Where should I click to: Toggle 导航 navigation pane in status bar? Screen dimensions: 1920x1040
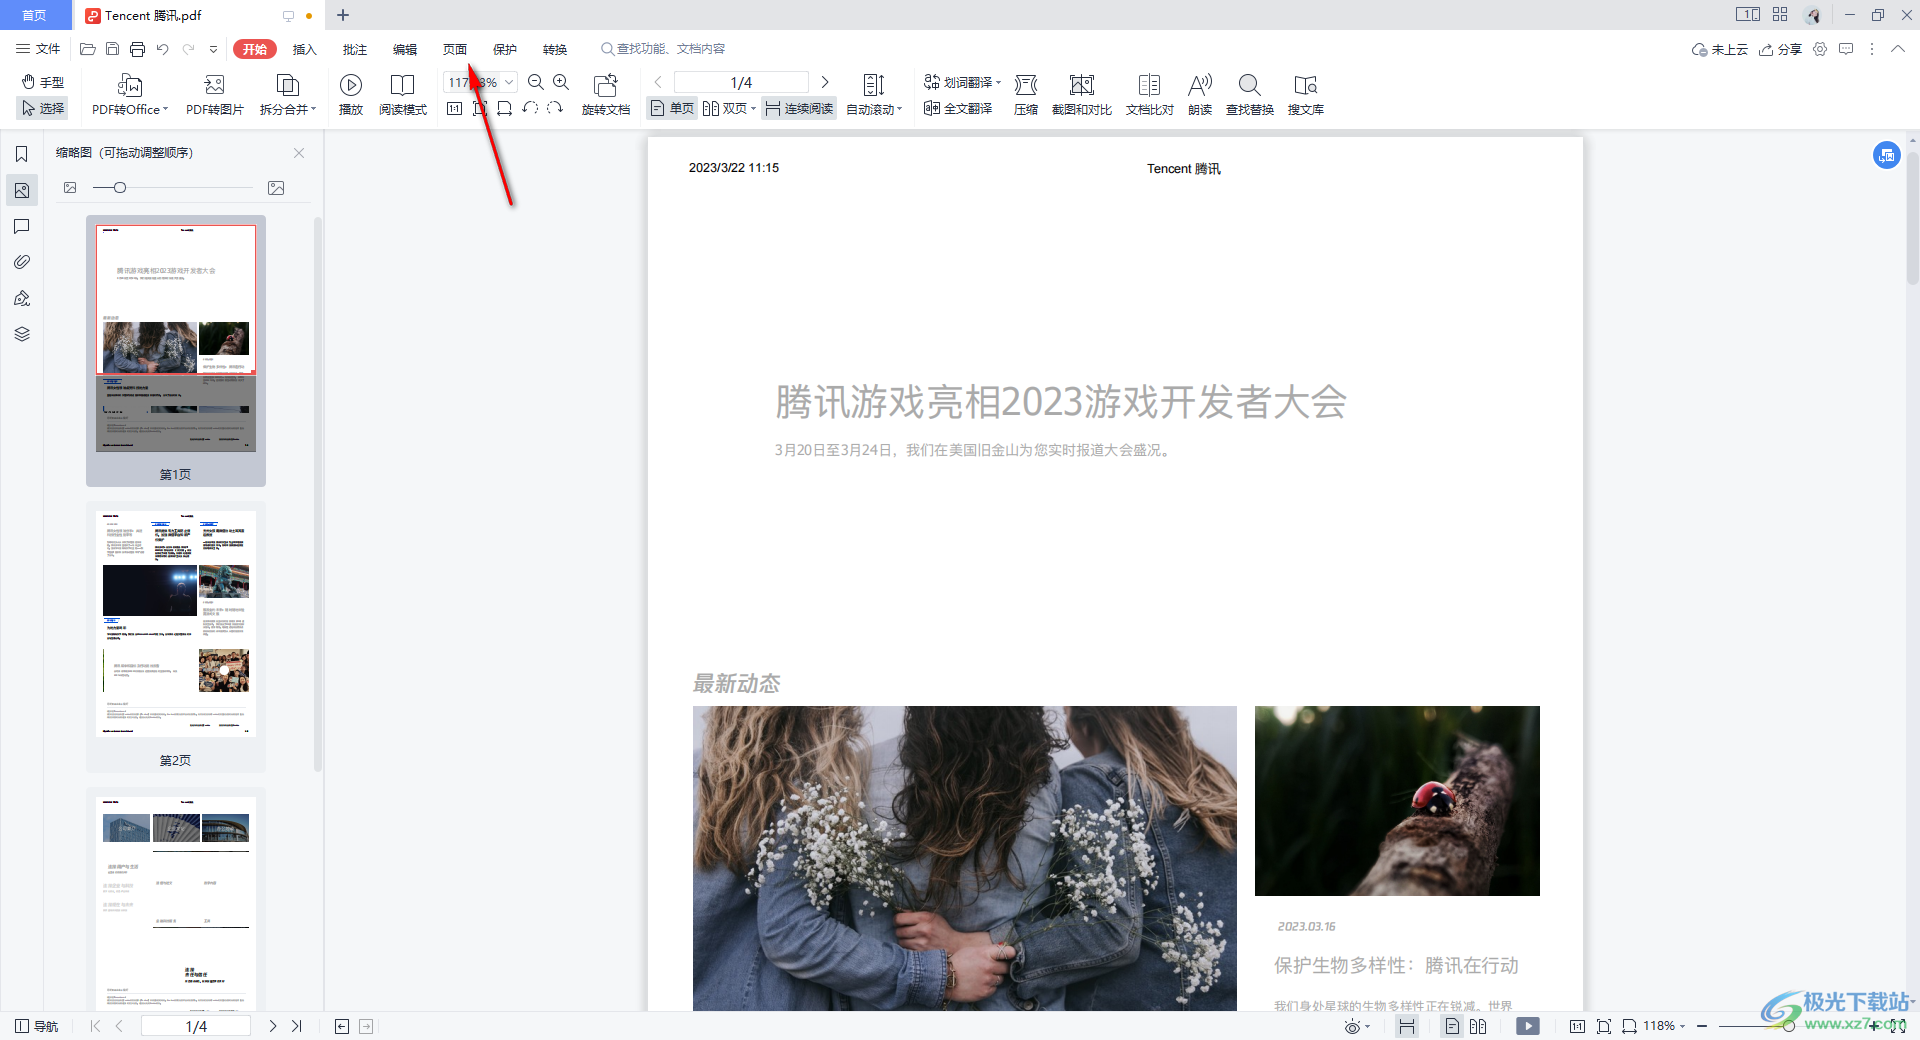pyautogui.click(x=37, y=1026)
